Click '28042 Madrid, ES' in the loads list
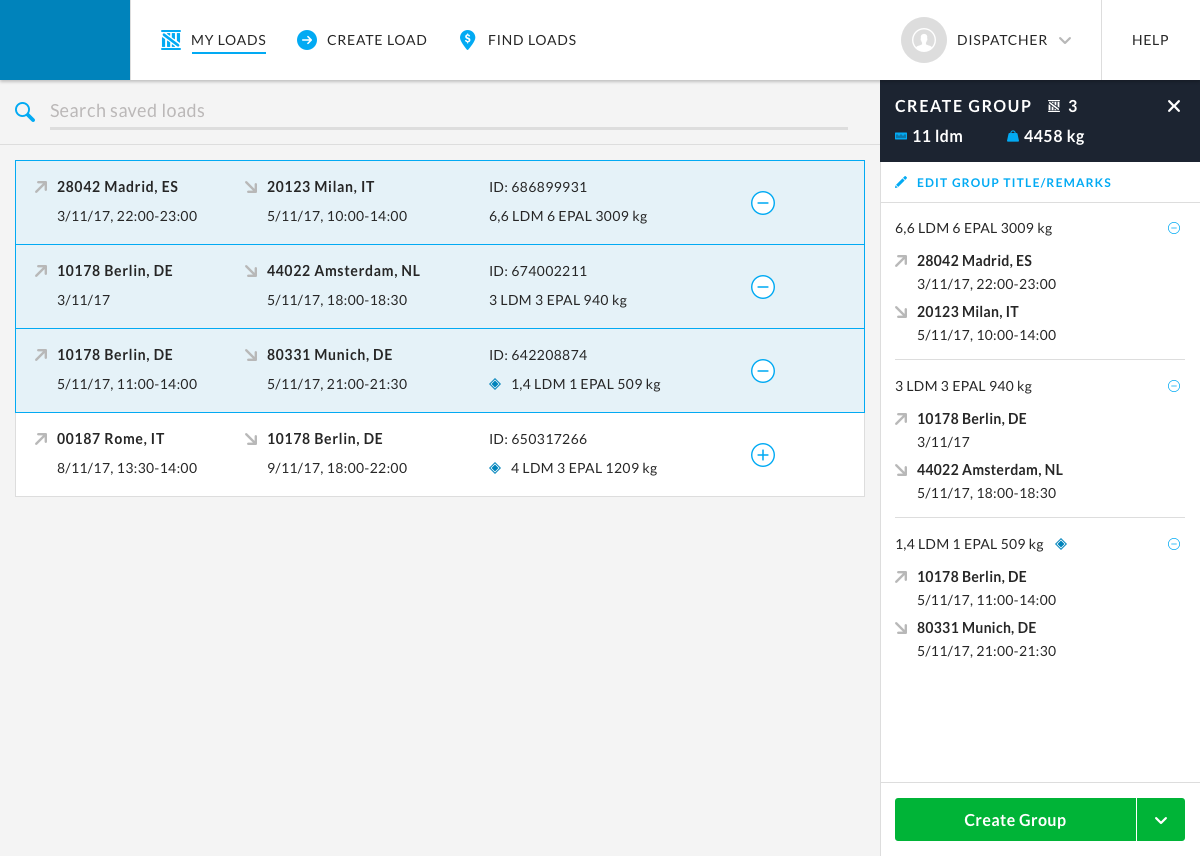The width and height of the screenshot is (1200, 856). 118,187
